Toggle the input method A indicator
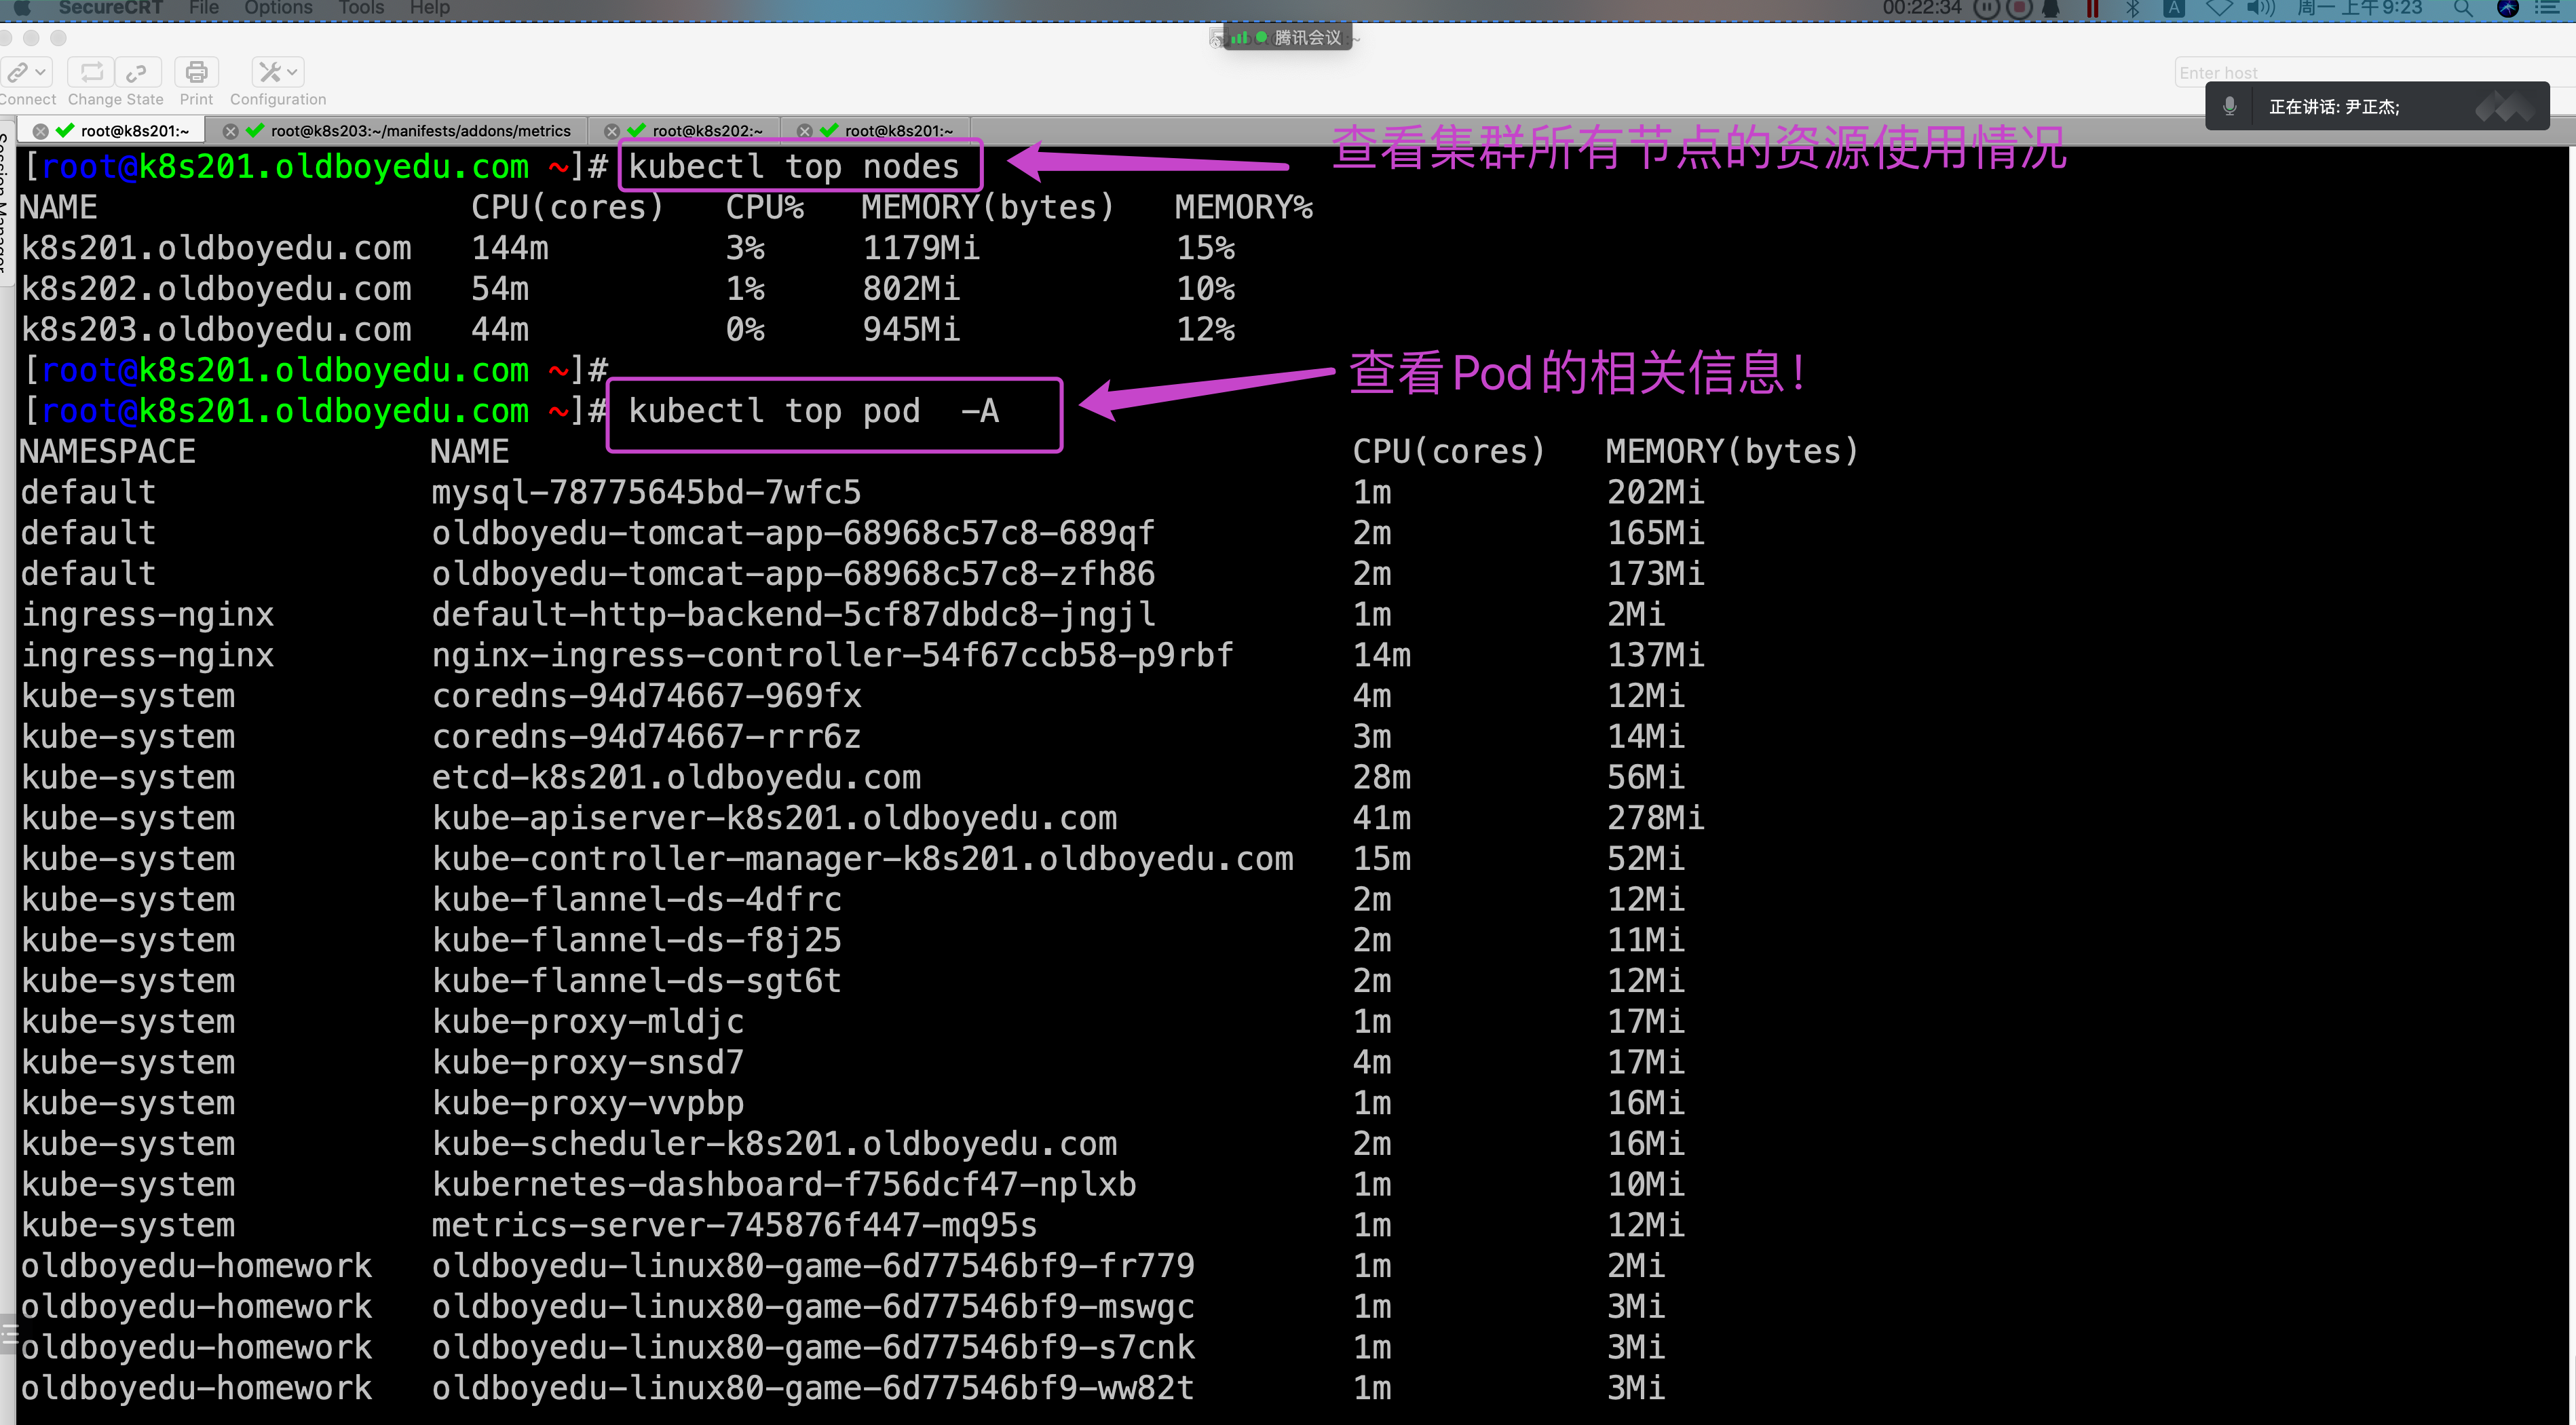Viewport: 2576px width, 1425px height. click(x=2174, y=9)
